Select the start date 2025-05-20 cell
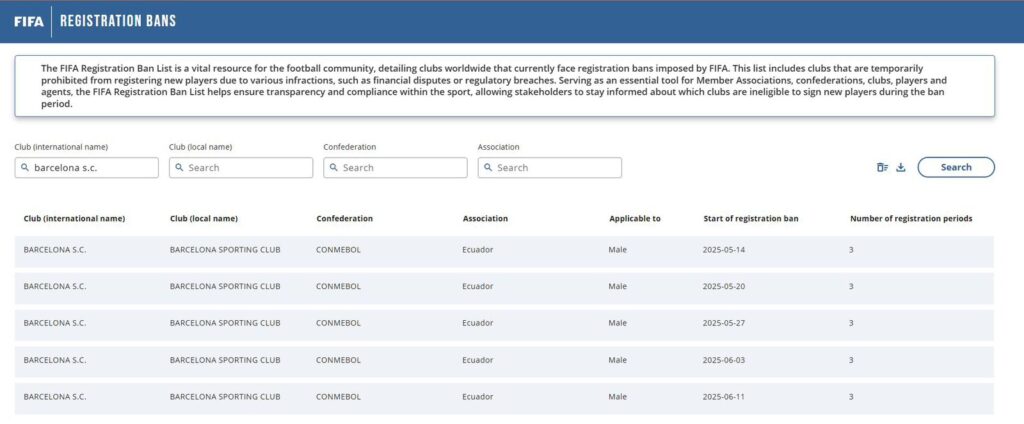The image size is (1024, 424). coord(724,287)
